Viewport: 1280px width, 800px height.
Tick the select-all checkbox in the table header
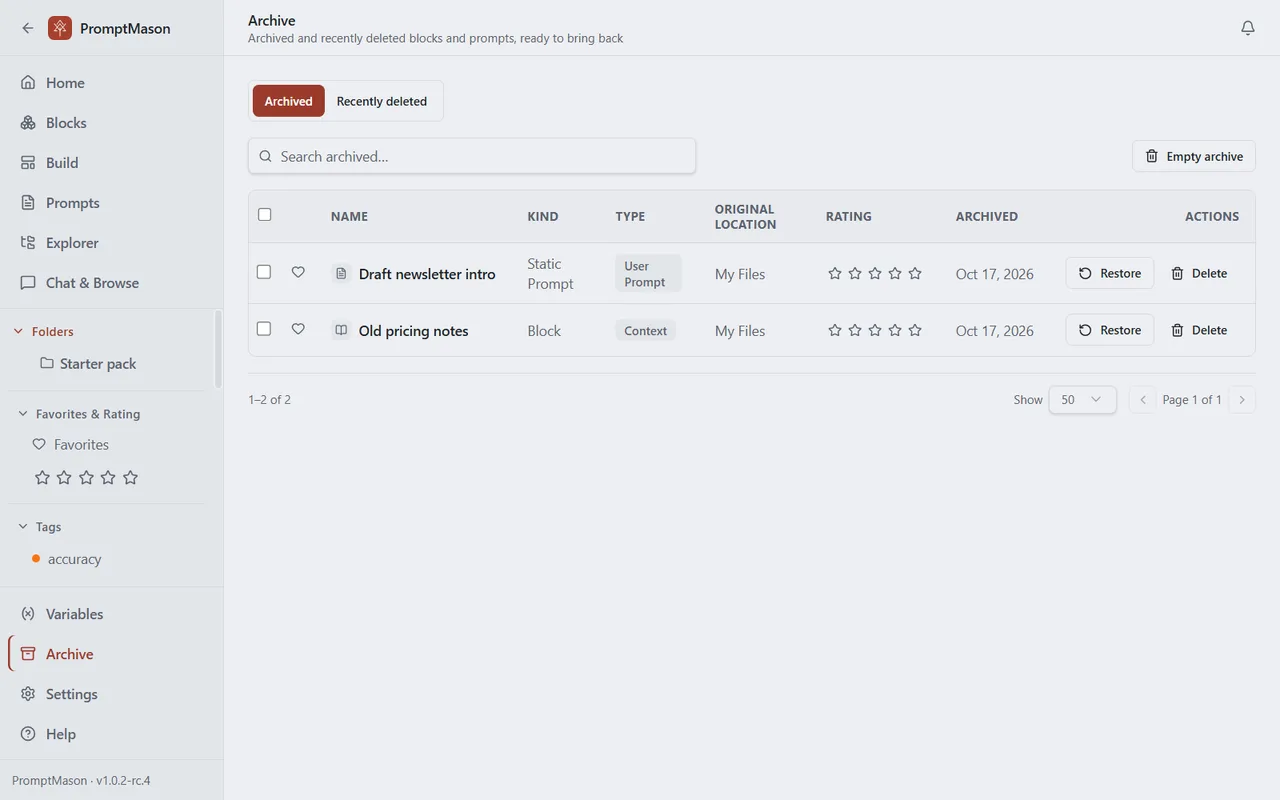point(265,214)
